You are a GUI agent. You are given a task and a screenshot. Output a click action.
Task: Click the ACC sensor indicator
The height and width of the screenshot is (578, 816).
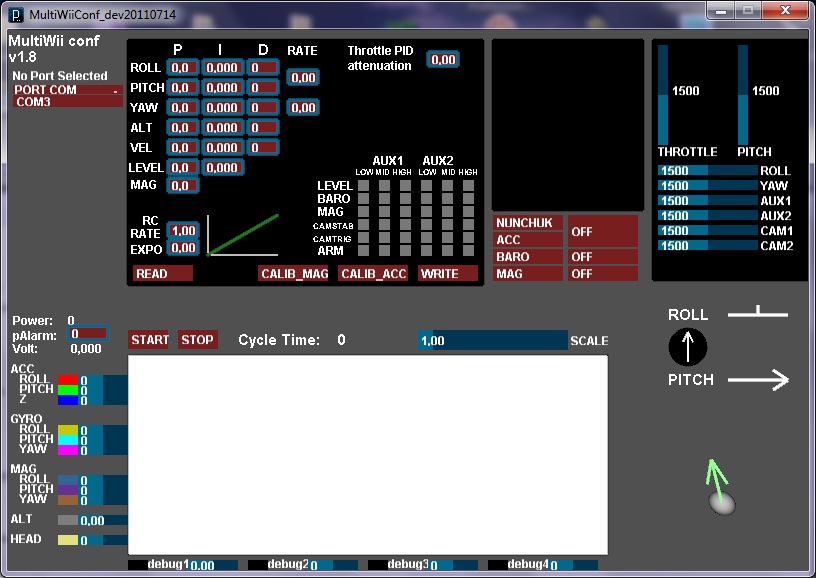[528, 239]
